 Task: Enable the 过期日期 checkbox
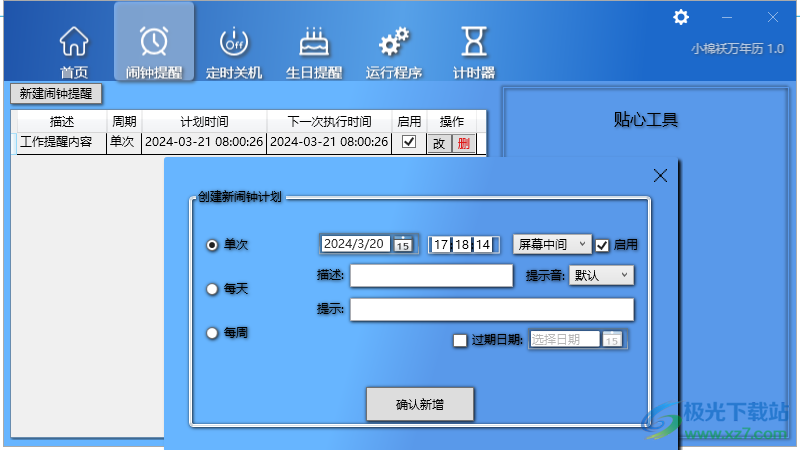point(460,340)
